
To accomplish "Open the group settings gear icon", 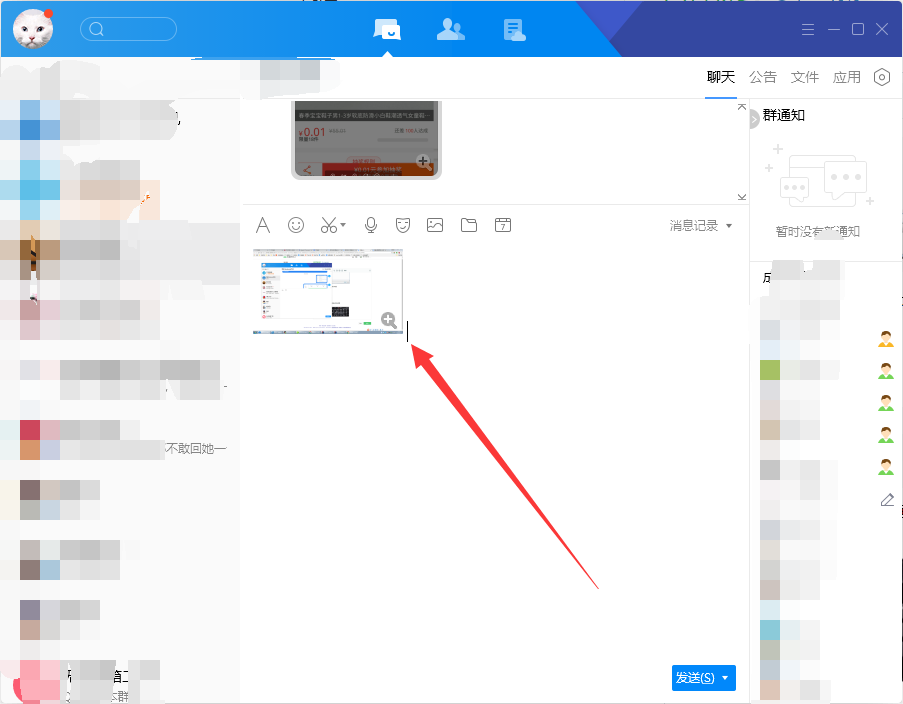I will (x=881, y=77).
